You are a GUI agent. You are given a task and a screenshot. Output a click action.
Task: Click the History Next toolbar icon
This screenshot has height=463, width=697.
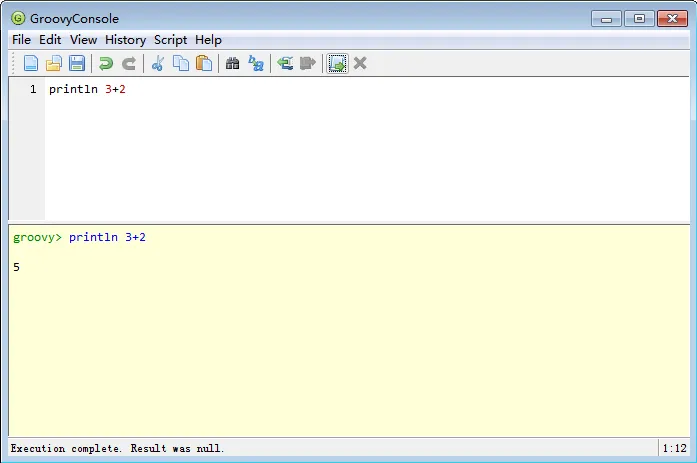click(308, 64)
